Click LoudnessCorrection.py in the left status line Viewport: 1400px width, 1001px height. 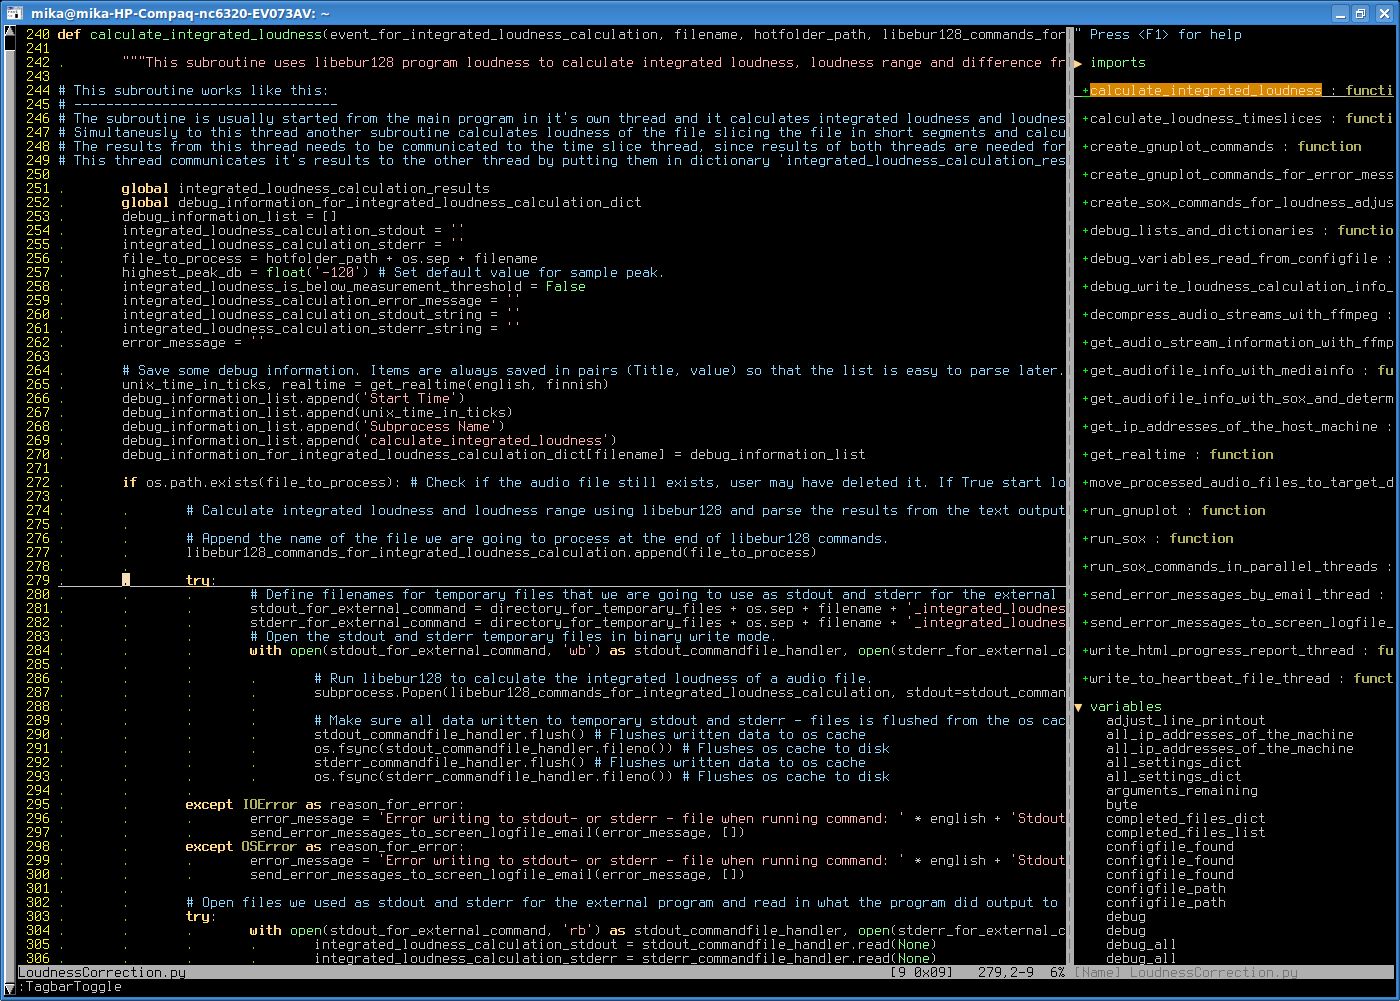(102, 973)
